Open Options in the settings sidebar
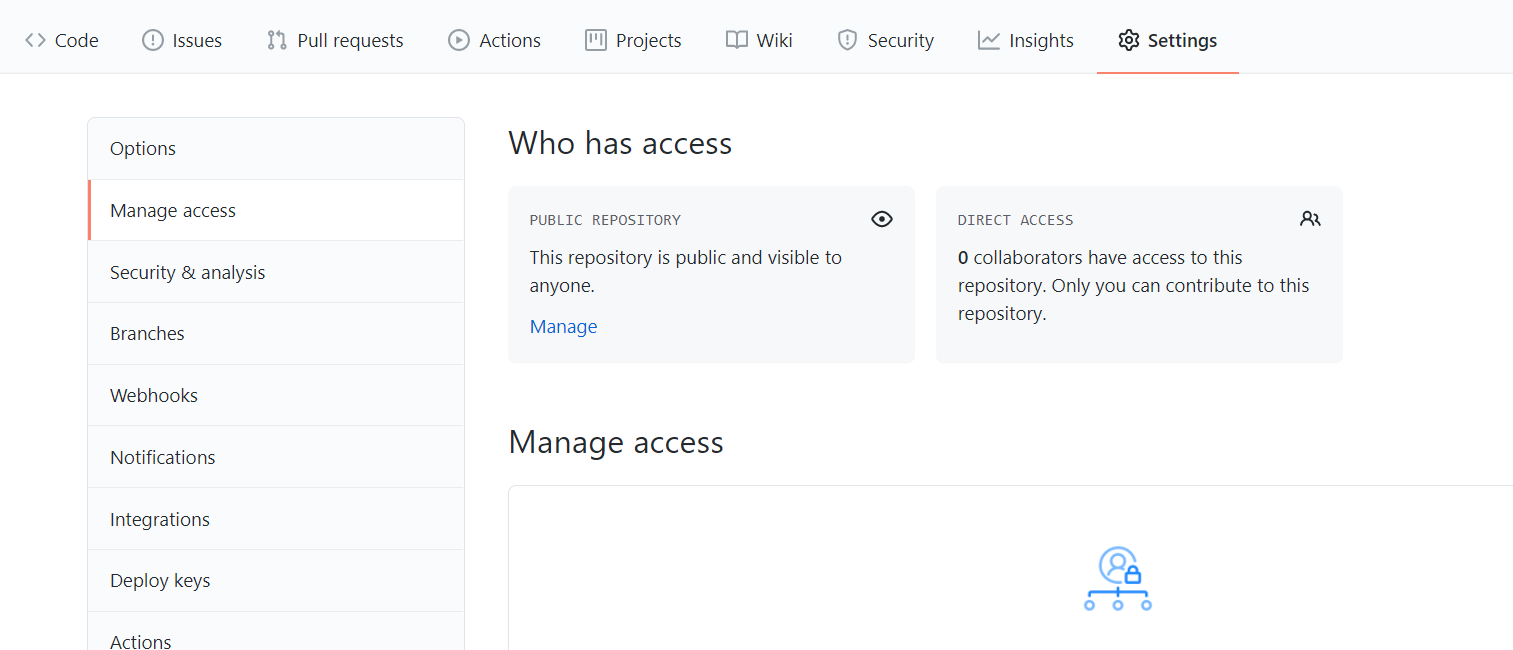1513x650 pixels. pos(143,149)
